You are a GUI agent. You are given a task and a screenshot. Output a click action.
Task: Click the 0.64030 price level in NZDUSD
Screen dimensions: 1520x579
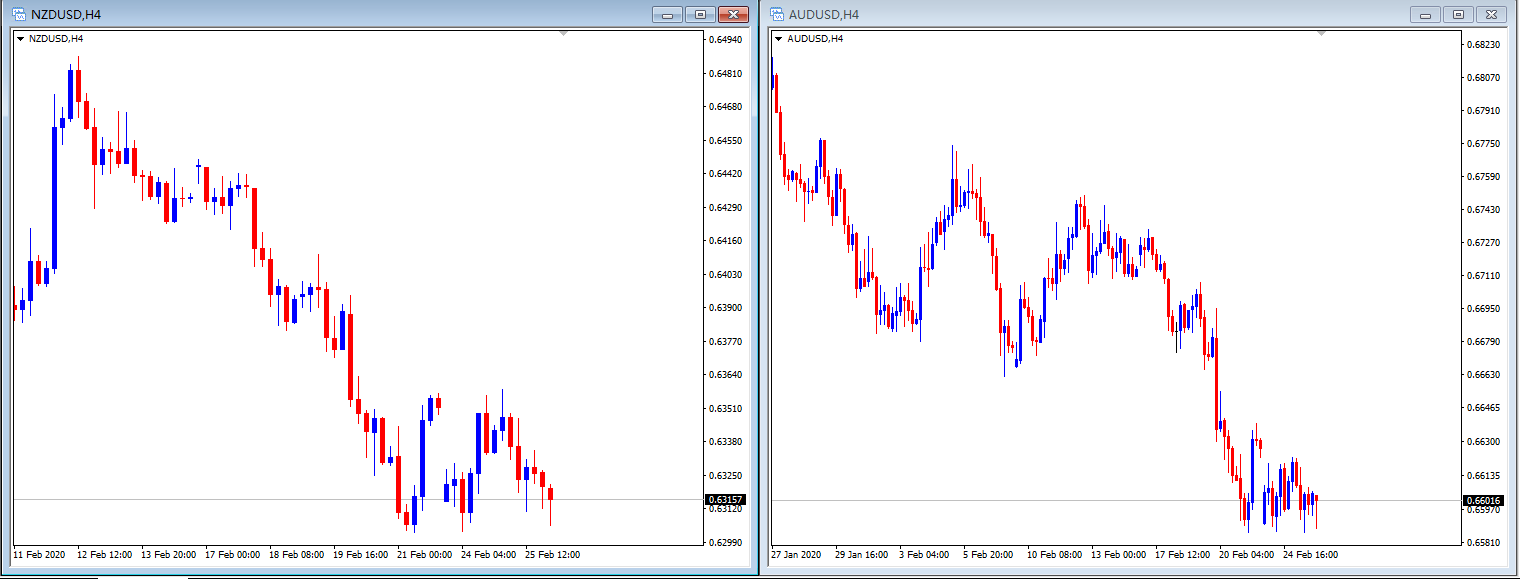(725, 275)
